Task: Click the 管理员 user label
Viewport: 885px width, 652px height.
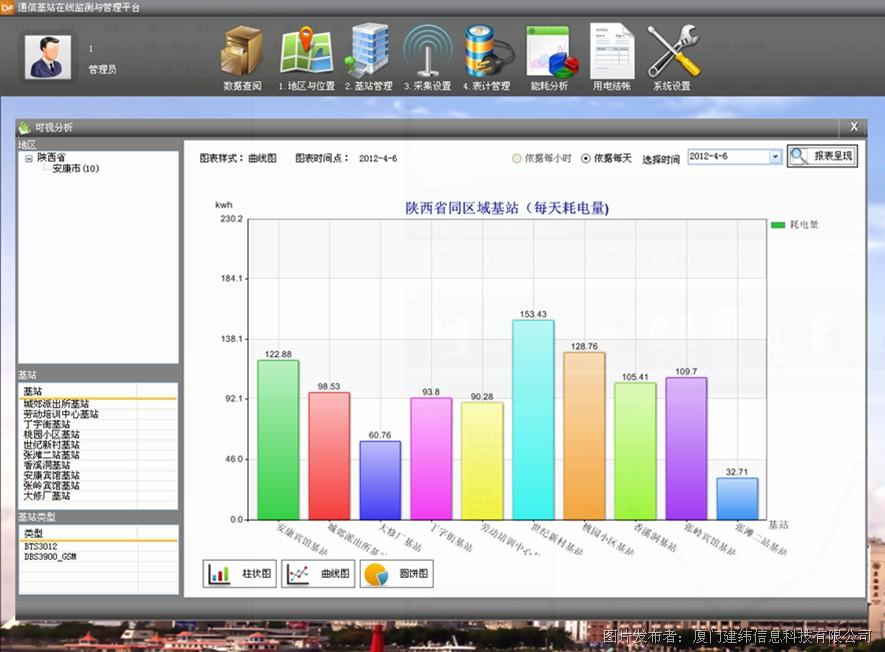Action: point(102,69)
